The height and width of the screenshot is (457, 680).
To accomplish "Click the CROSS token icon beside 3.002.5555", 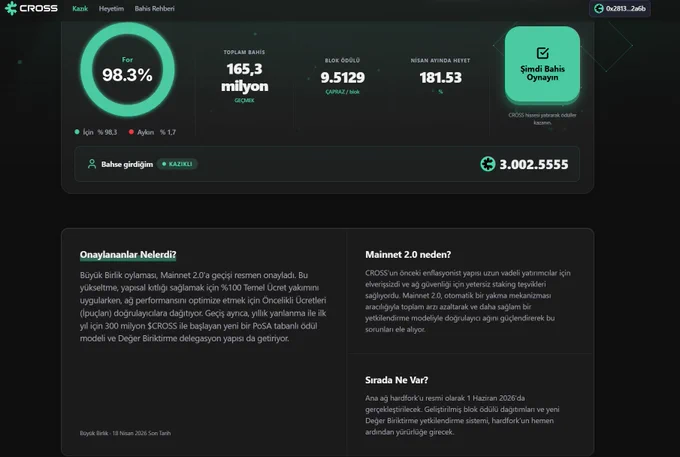I will pyautogui.click(x=488, y=164).
